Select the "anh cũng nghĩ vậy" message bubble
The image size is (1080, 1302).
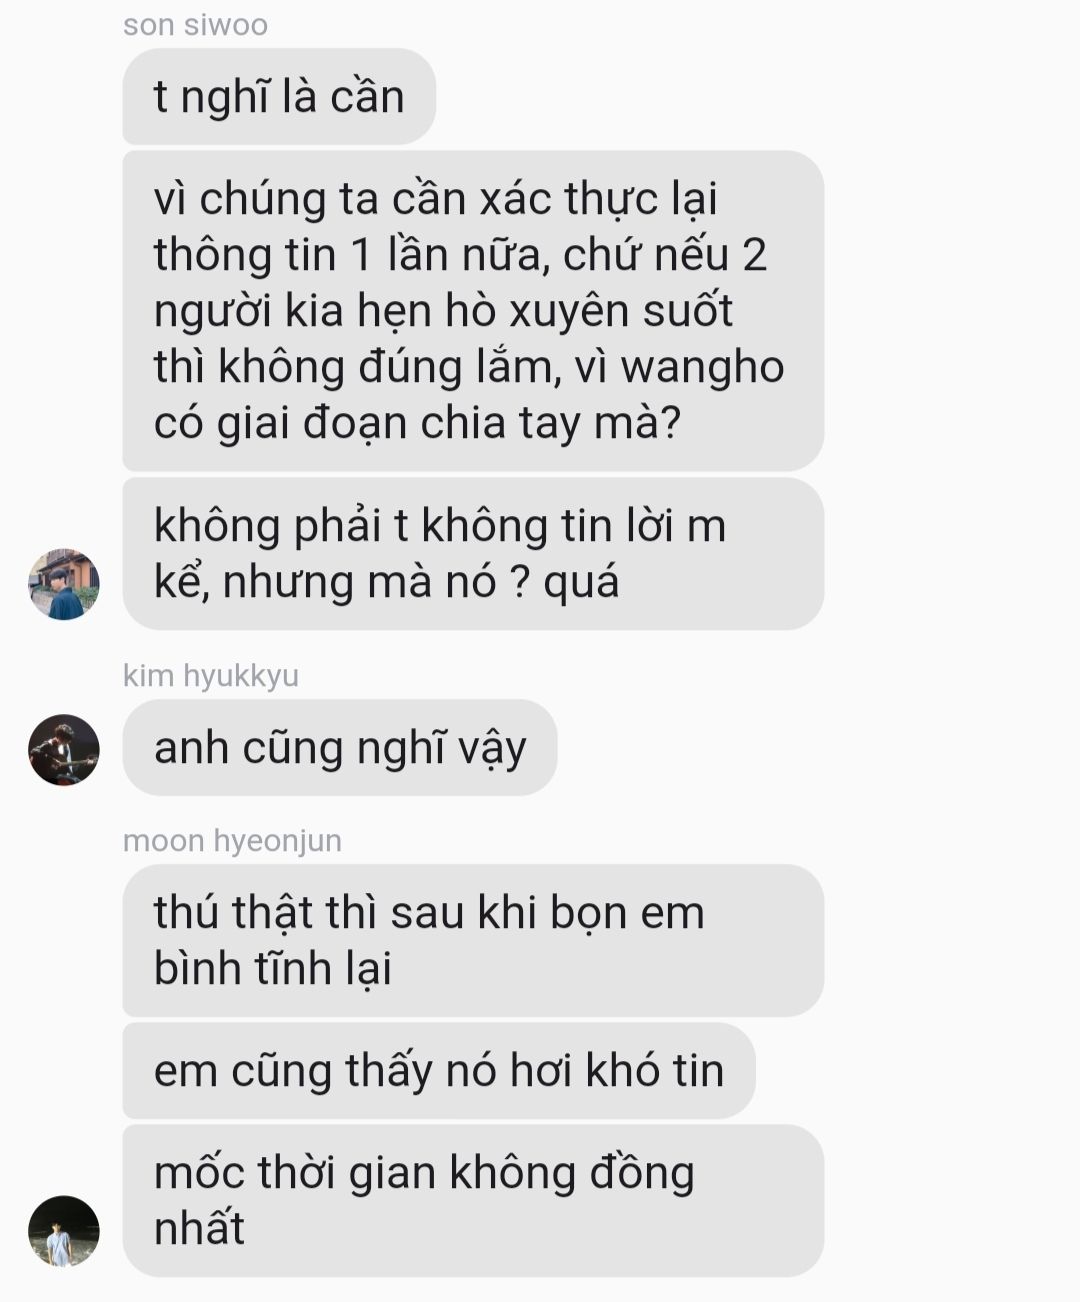[x=340, y=747]
